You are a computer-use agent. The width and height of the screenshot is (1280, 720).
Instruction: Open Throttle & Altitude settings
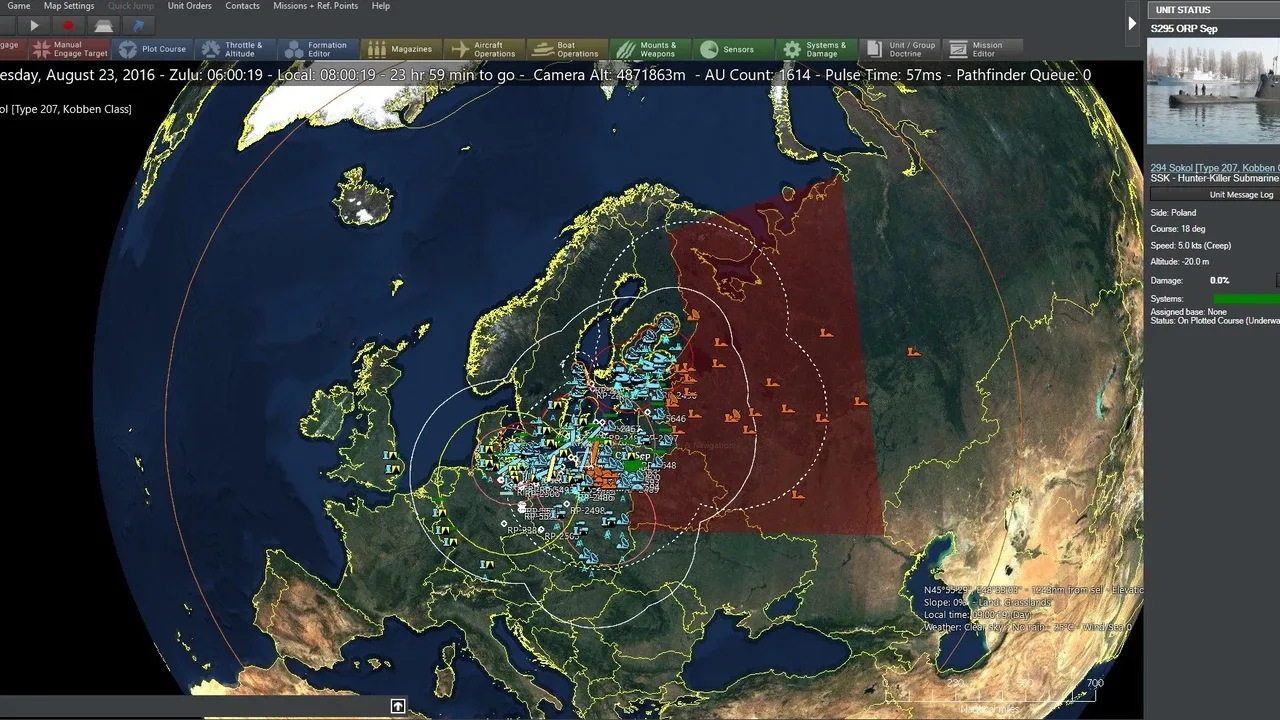233,49
